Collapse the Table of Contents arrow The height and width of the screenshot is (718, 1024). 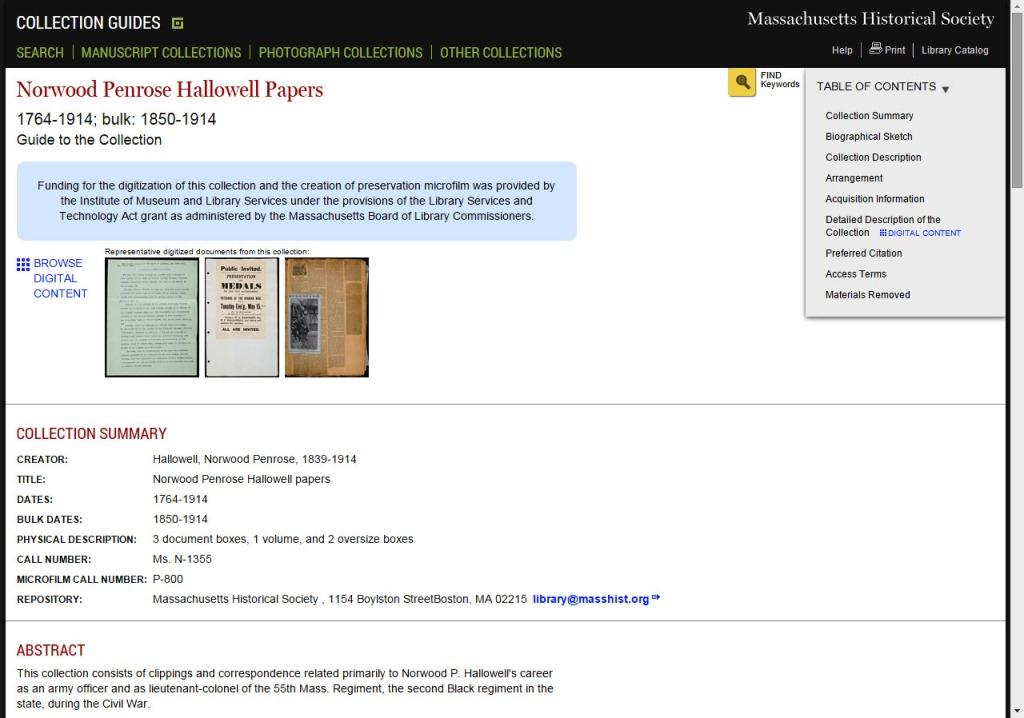(x=945, y=89)
